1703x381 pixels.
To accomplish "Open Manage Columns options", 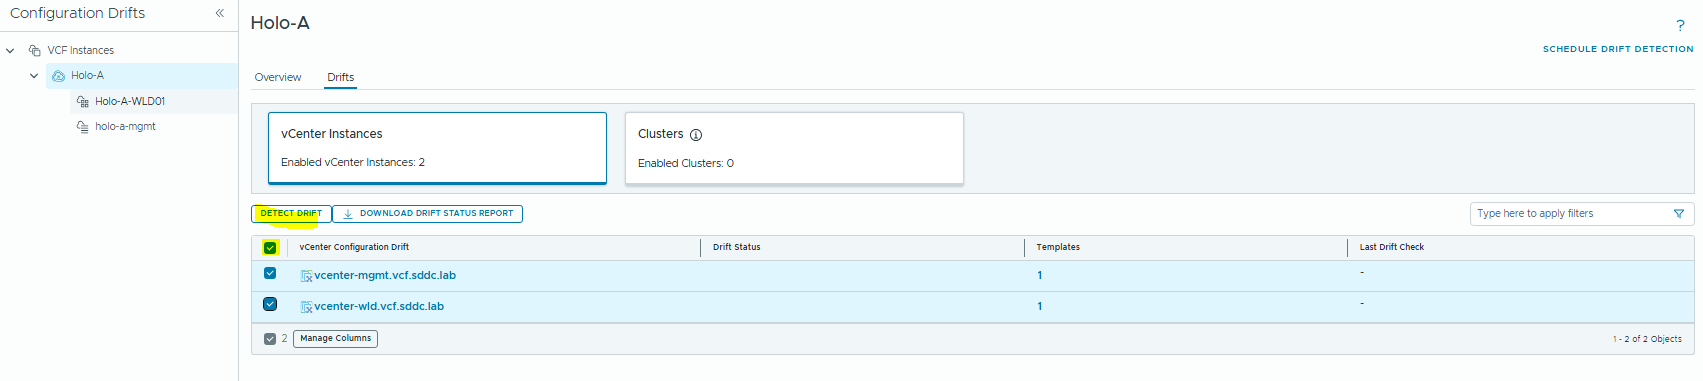I will coord(335,339).
